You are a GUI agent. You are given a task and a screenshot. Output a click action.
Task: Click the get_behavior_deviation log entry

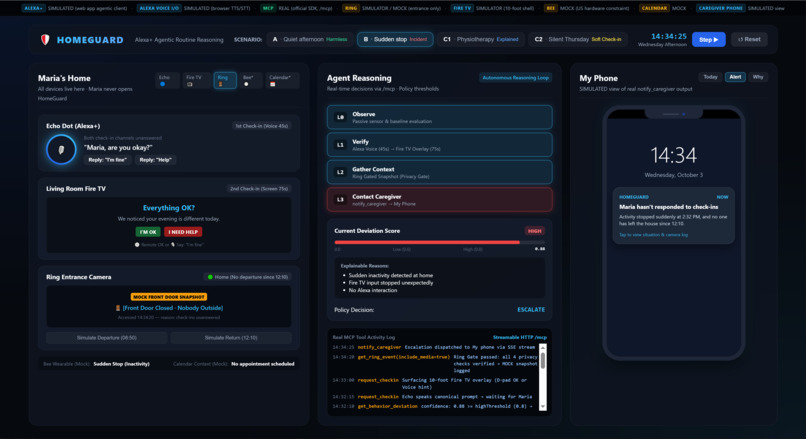(432, 406)
